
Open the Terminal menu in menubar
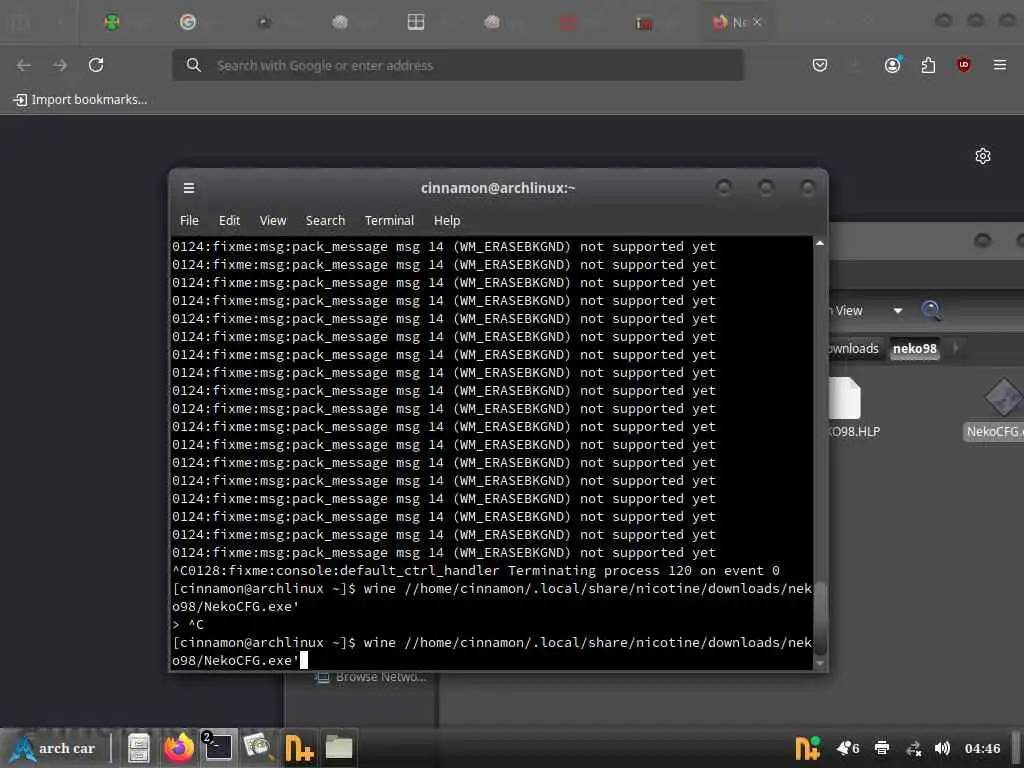pyautogui.click(x=389, y=221)
